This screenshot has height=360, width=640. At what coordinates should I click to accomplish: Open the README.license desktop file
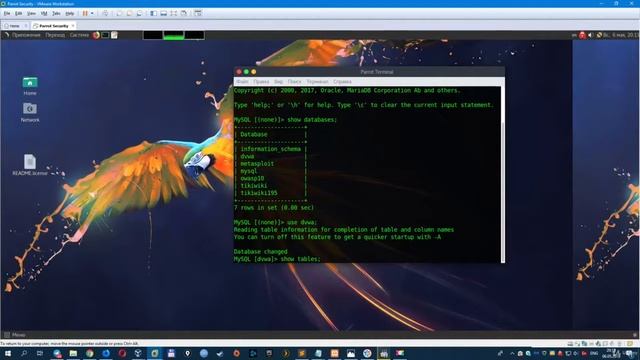coord(30,165)
